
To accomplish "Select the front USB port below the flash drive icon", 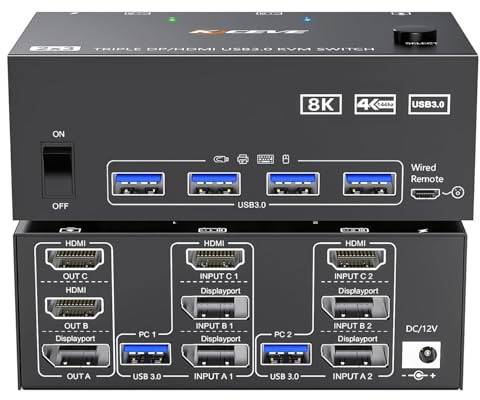I will click(214, 184).
